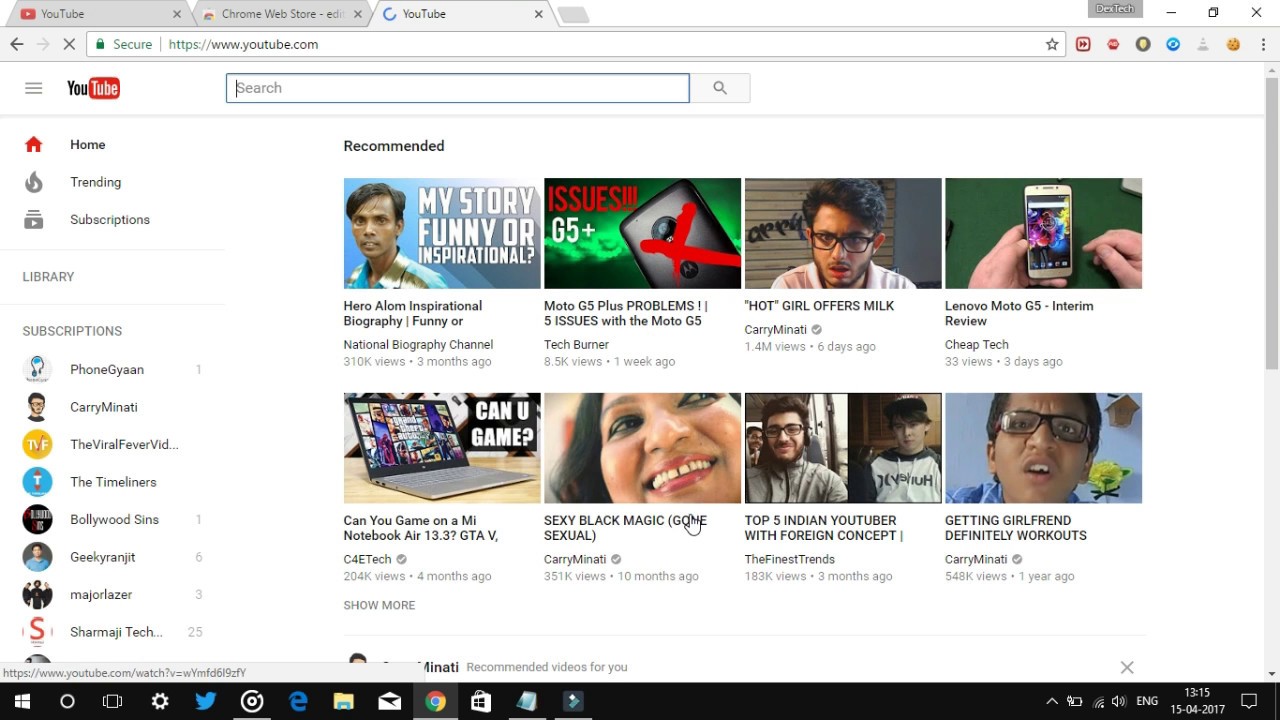Click the Home icon in sidebar
This screenshot has height=720, width=1280.
click(34, 145)
